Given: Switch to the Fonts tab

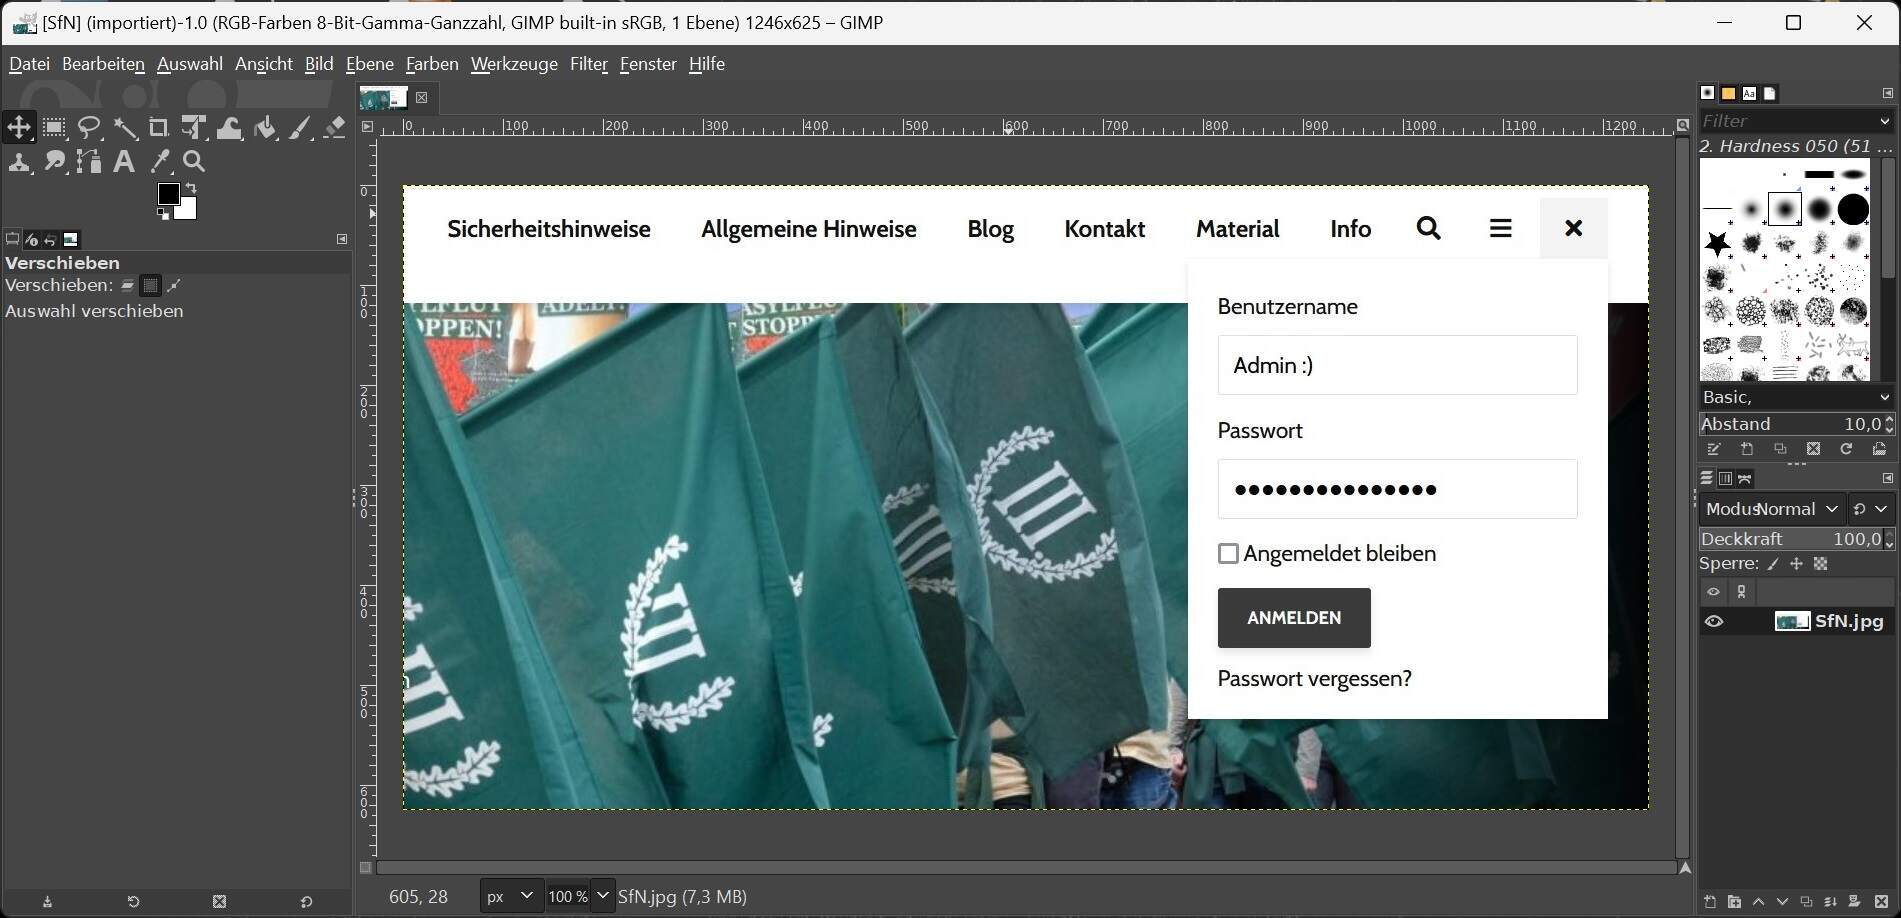Looking at the screenshot, I should [1749, 93].
